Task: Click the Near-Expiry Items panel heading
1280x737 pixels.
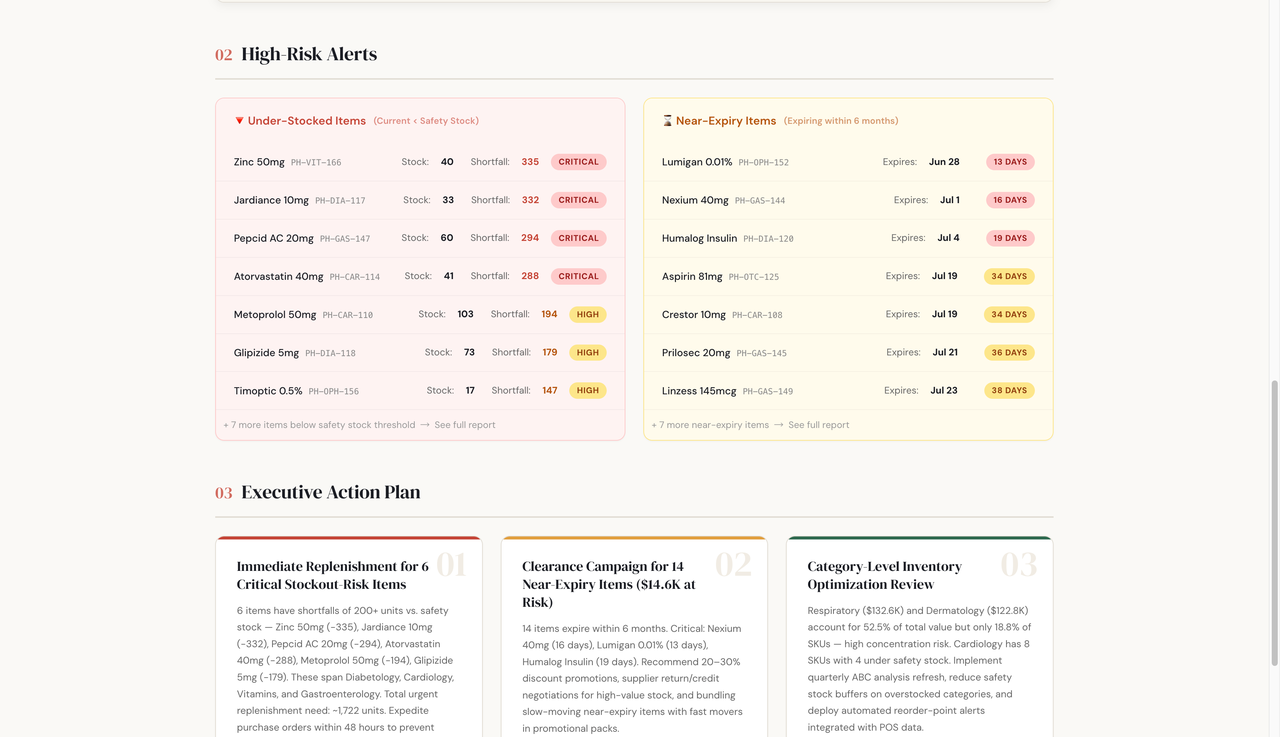Action: (x=726, y=121)
